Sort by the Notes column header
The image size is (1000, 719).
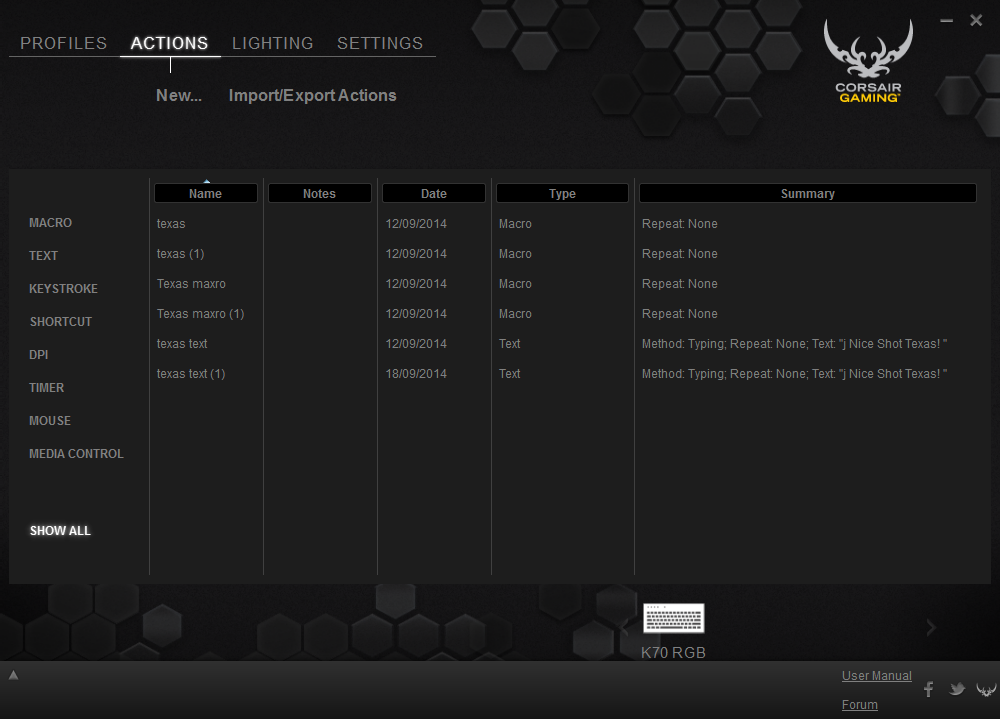(320, 193)
